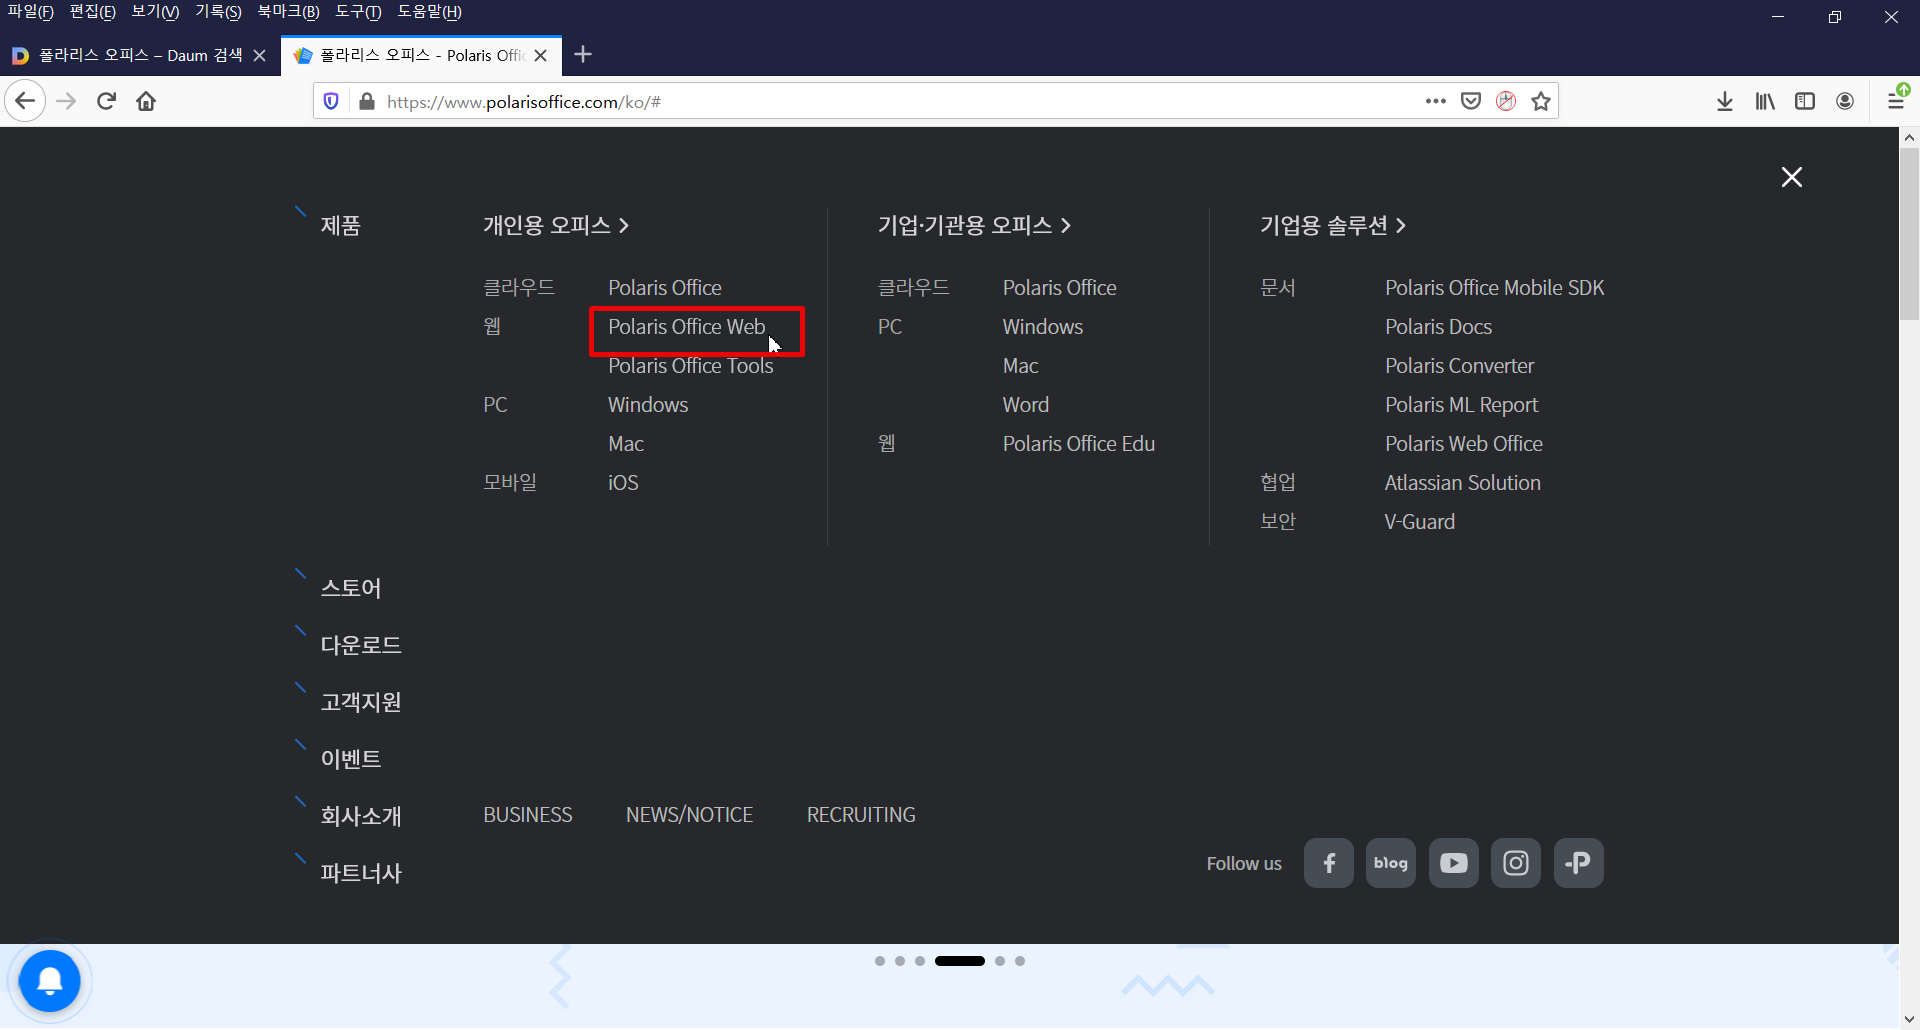The width and height of the screenshot is (1920, 1030).
Task: Bookmark this page with the star
Action: (1541, 101)
